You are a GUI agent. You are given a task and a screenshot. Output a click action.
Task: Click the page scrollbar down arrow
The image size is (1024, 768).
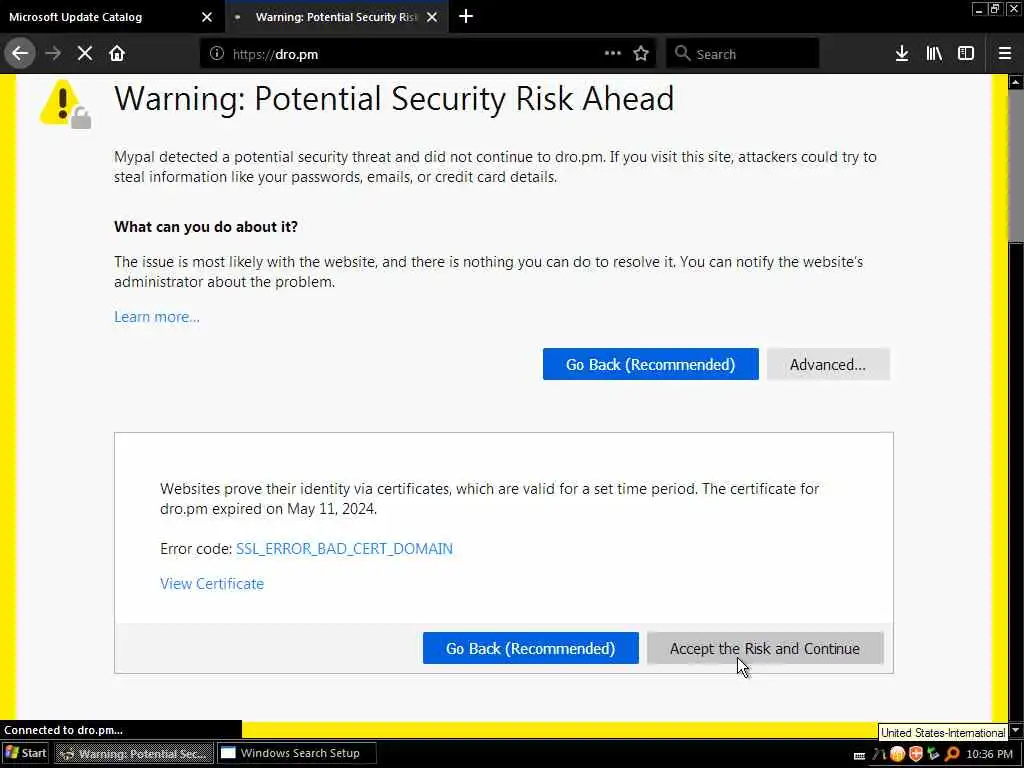coord(1016,729)
